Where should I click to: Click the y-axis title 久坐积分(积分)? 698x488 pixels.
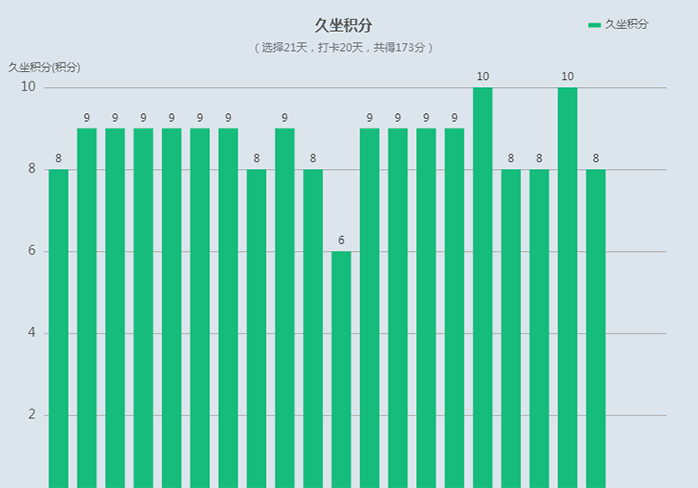44,67
